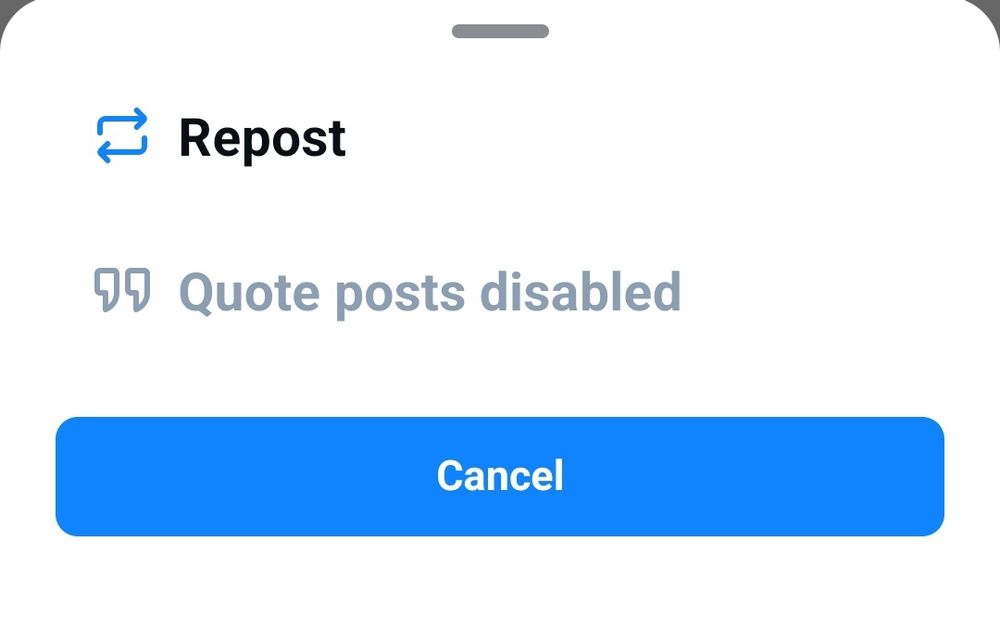Click the right edge of blue Cancel button
The image size is (1000, 644).
pyautogui.click(x=930, y=476)
